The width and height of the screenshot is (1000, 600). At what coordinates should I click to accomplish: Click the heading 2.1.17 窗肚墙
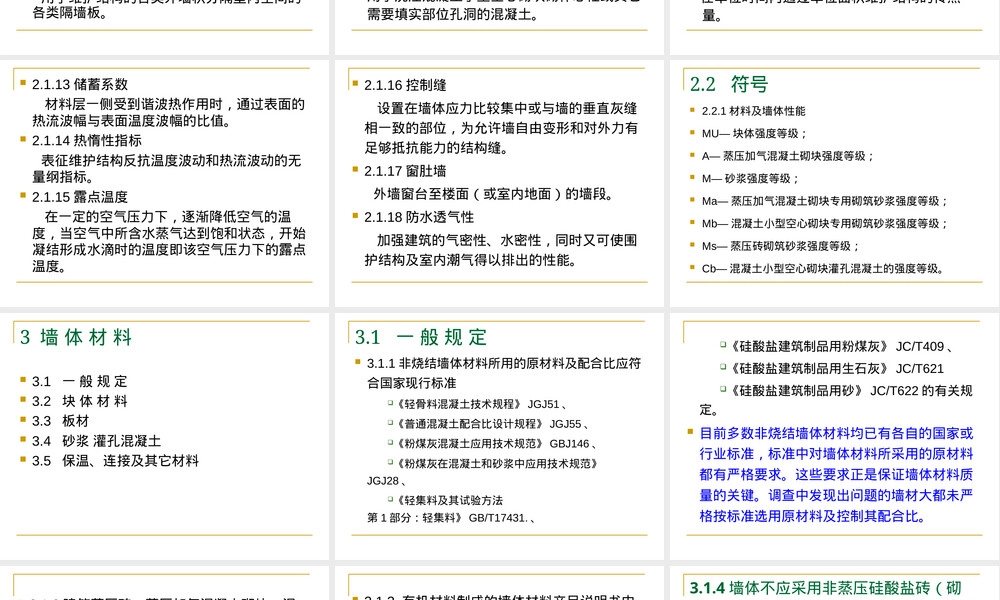pyautogui.click(x=405, y=171)
